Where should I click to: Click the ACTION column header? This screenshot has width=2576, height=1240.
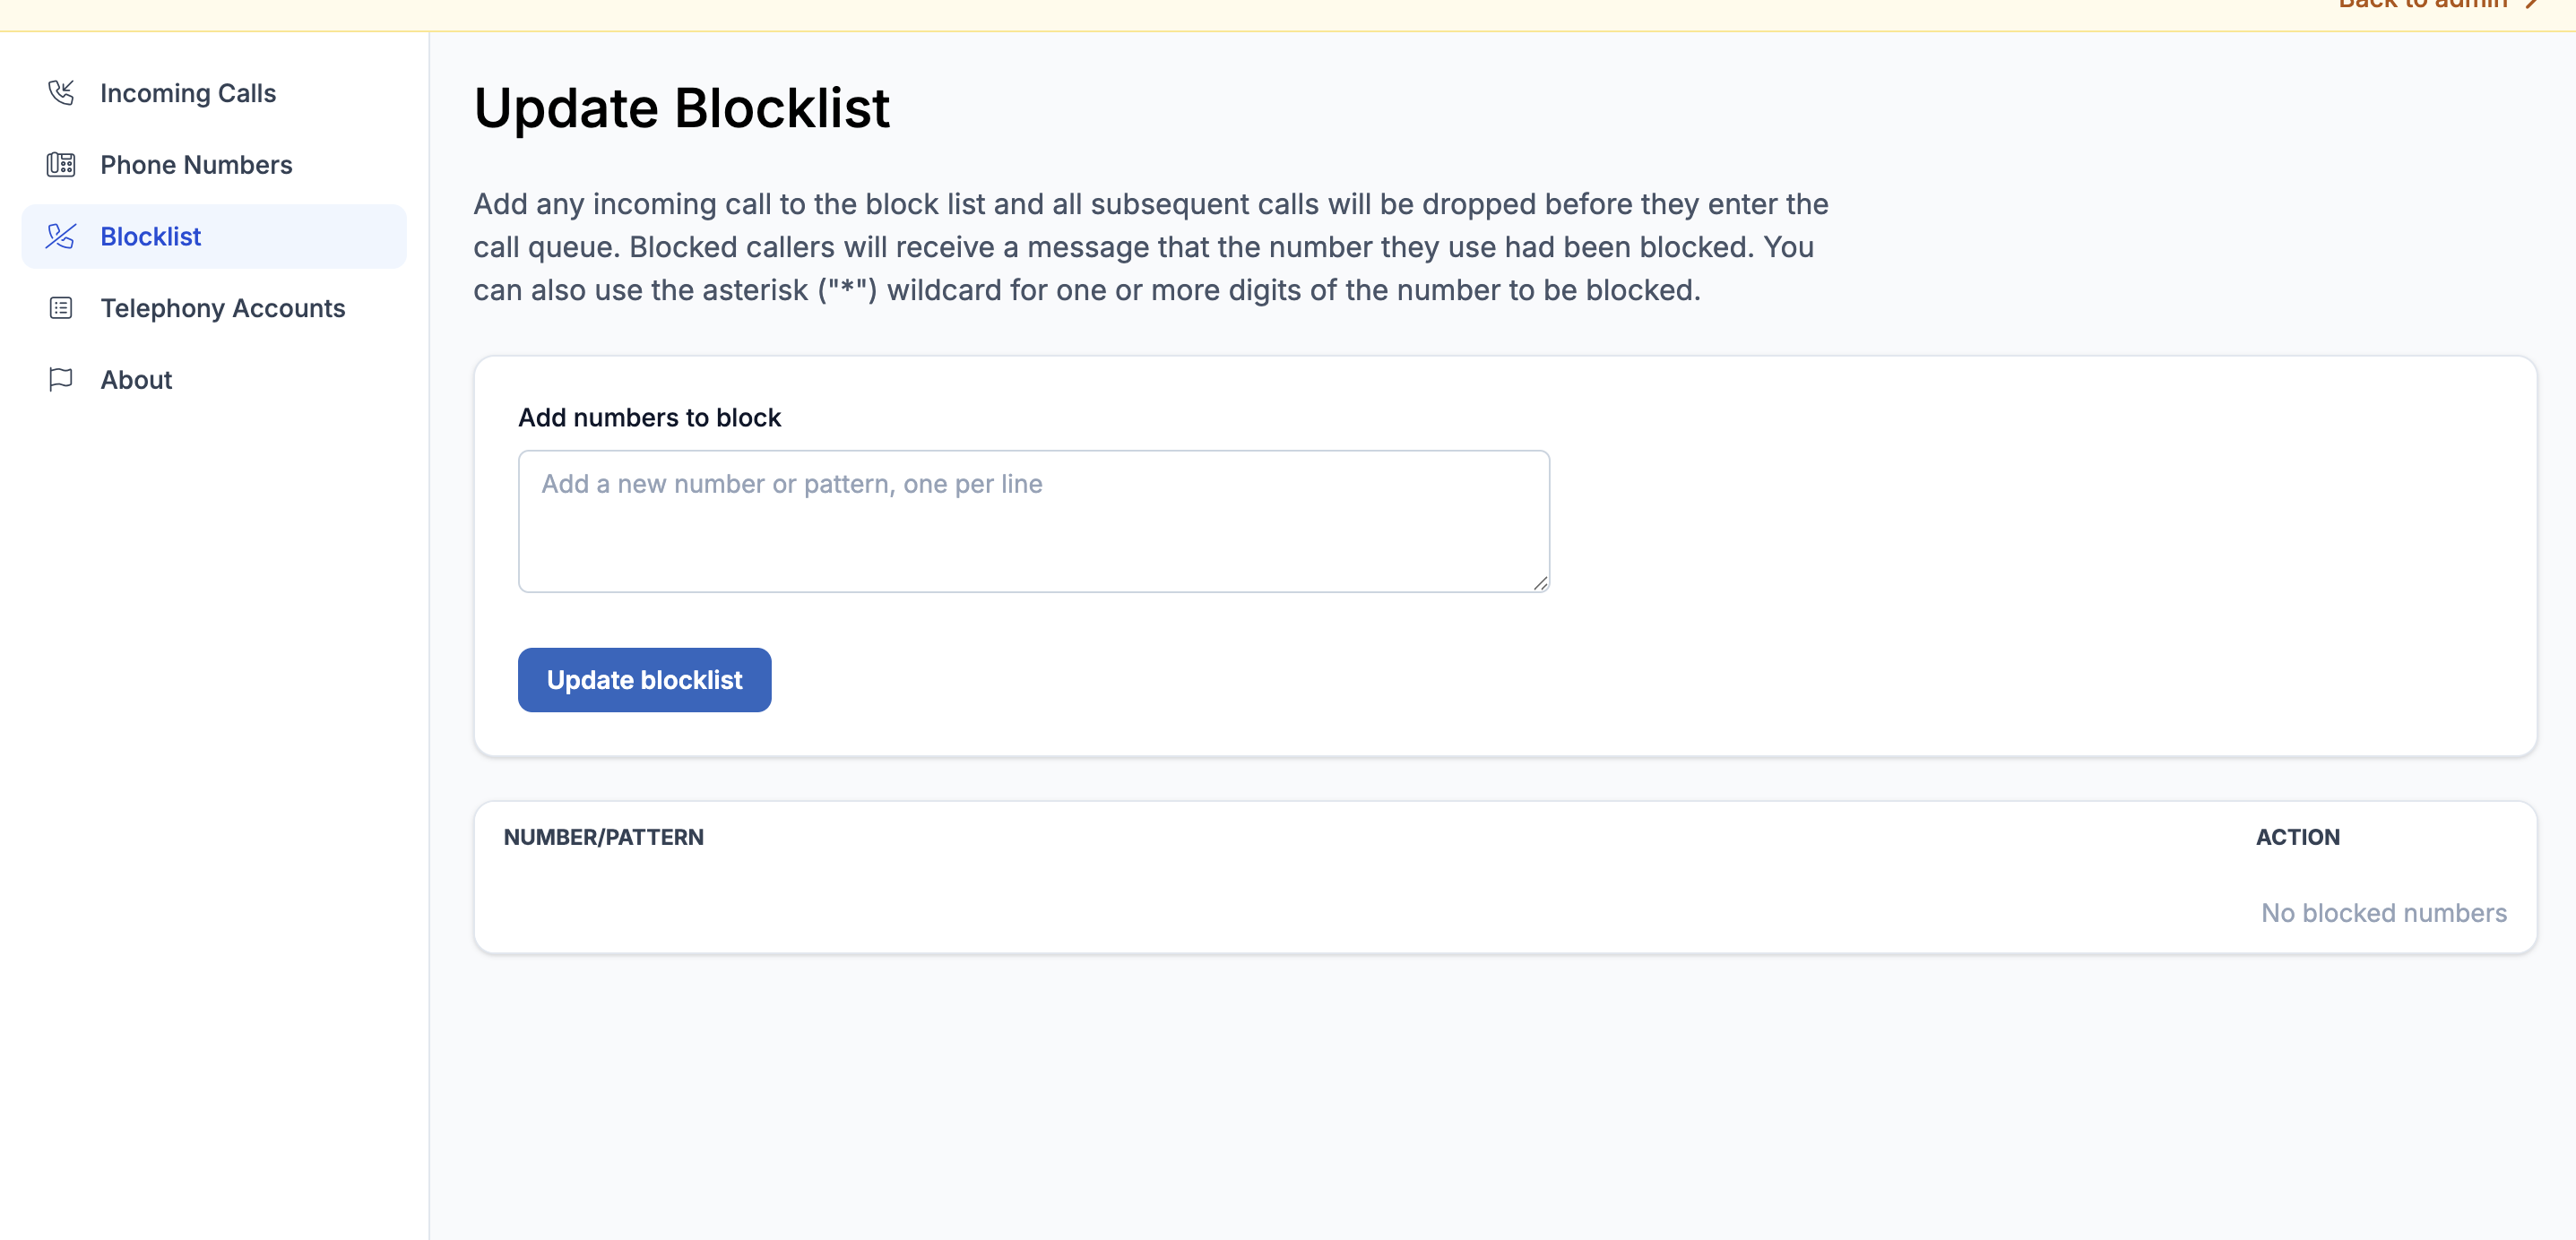click(x=2297, y=837)
